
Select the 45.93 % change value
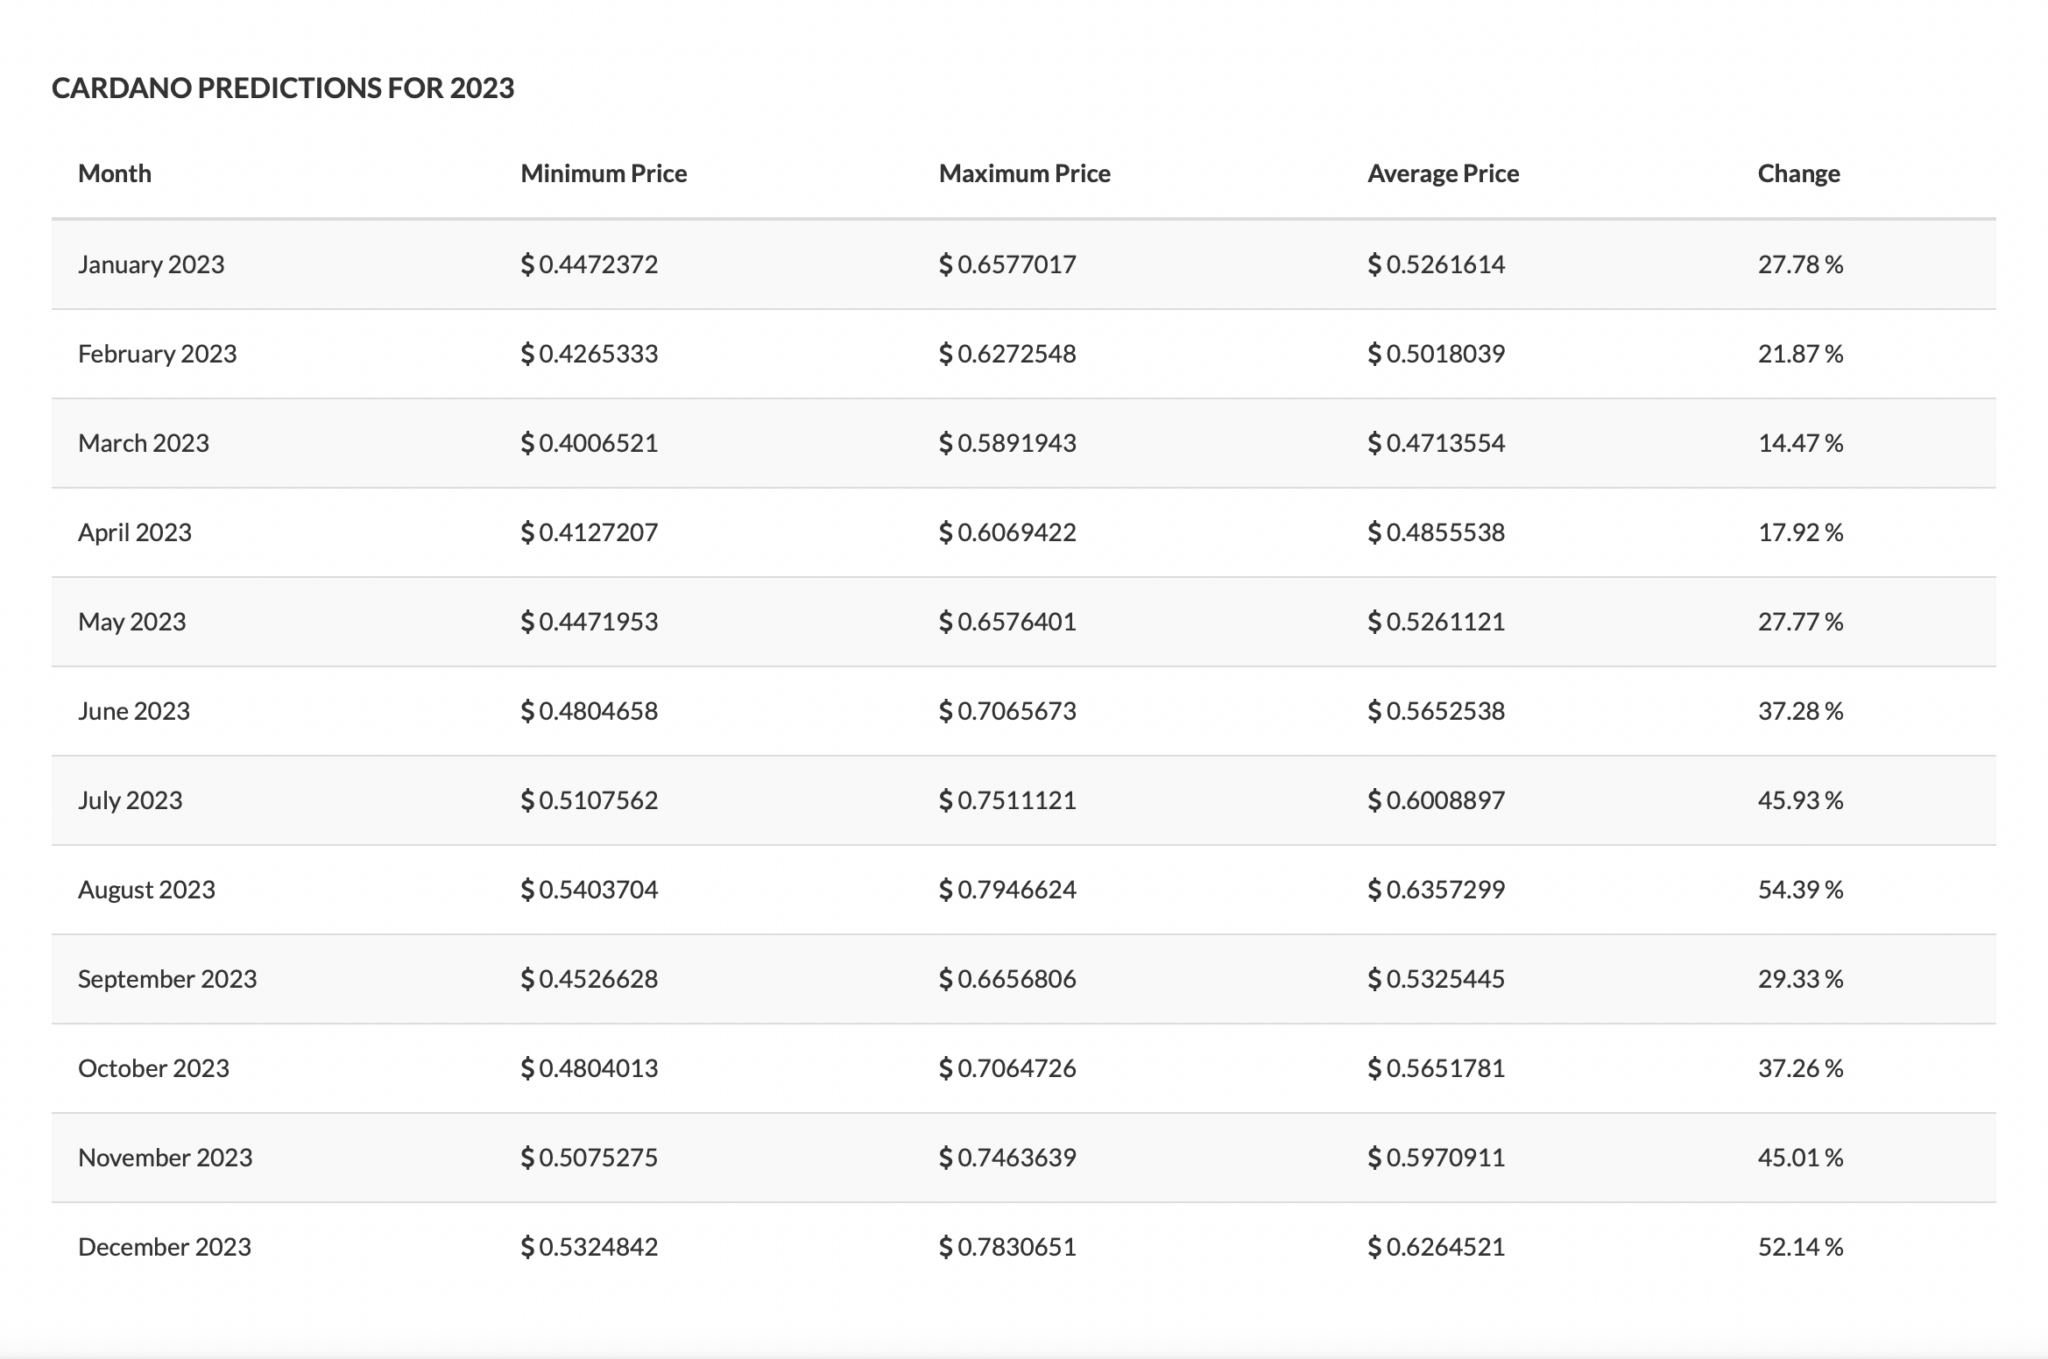(1801, 800)
